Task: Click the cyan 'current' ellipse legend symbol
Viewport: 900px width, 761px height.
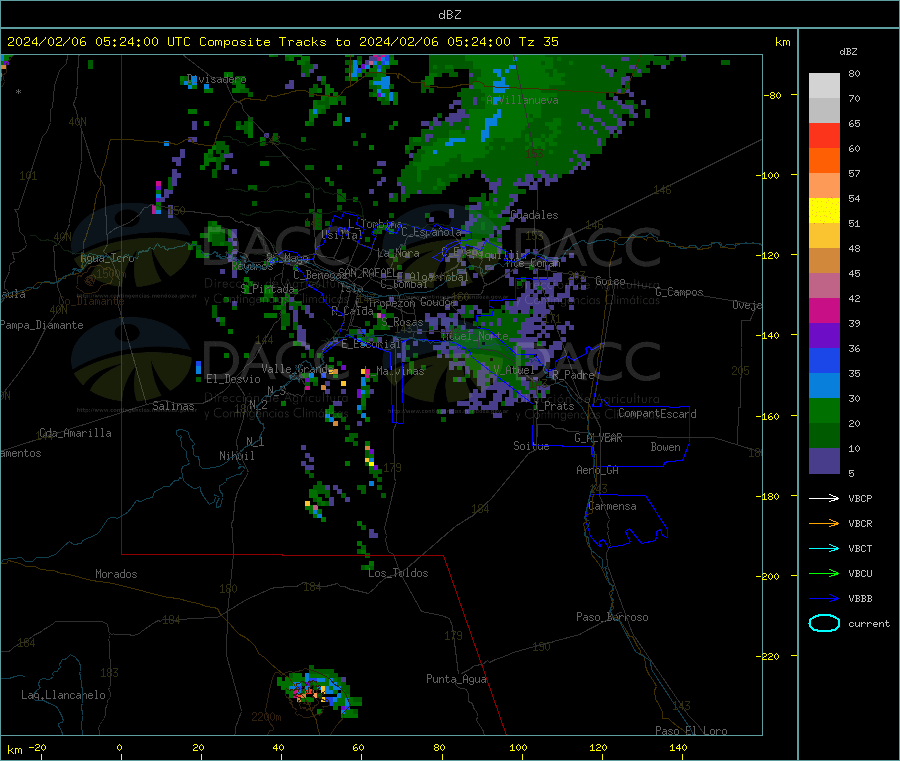Action: pos(824,623)
